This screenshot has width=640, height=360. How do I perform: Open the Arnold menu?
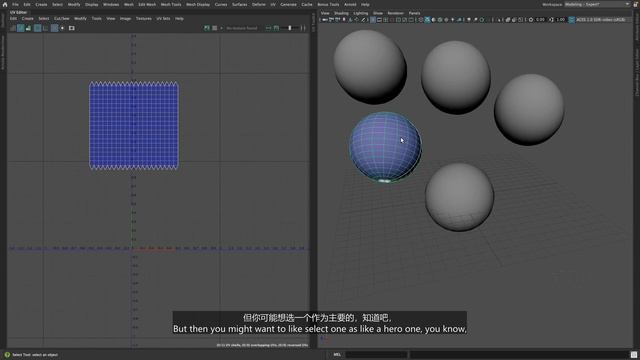coord(350,4)
